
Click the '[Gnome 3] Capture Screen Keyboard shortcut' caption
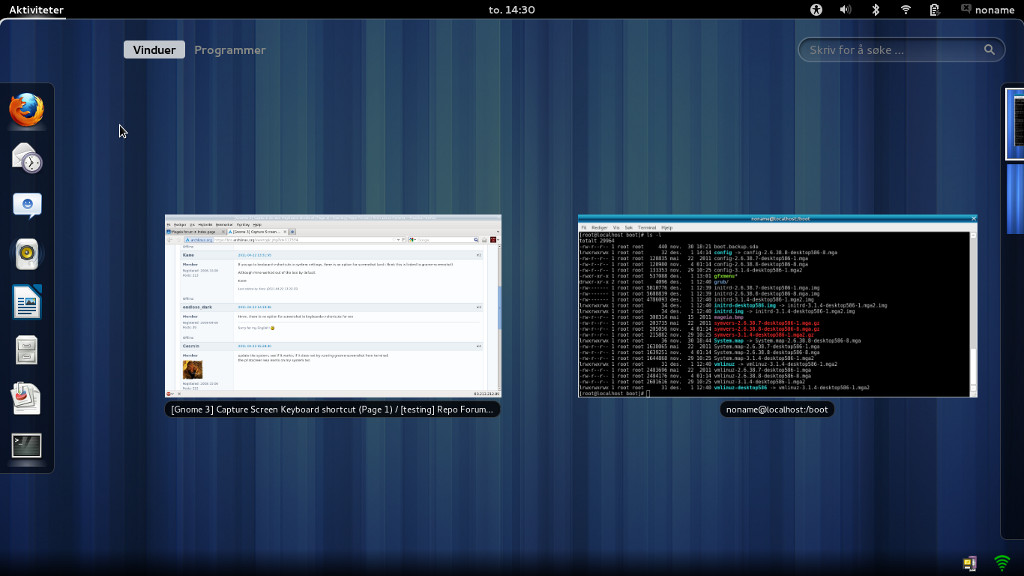pos(332,409)
